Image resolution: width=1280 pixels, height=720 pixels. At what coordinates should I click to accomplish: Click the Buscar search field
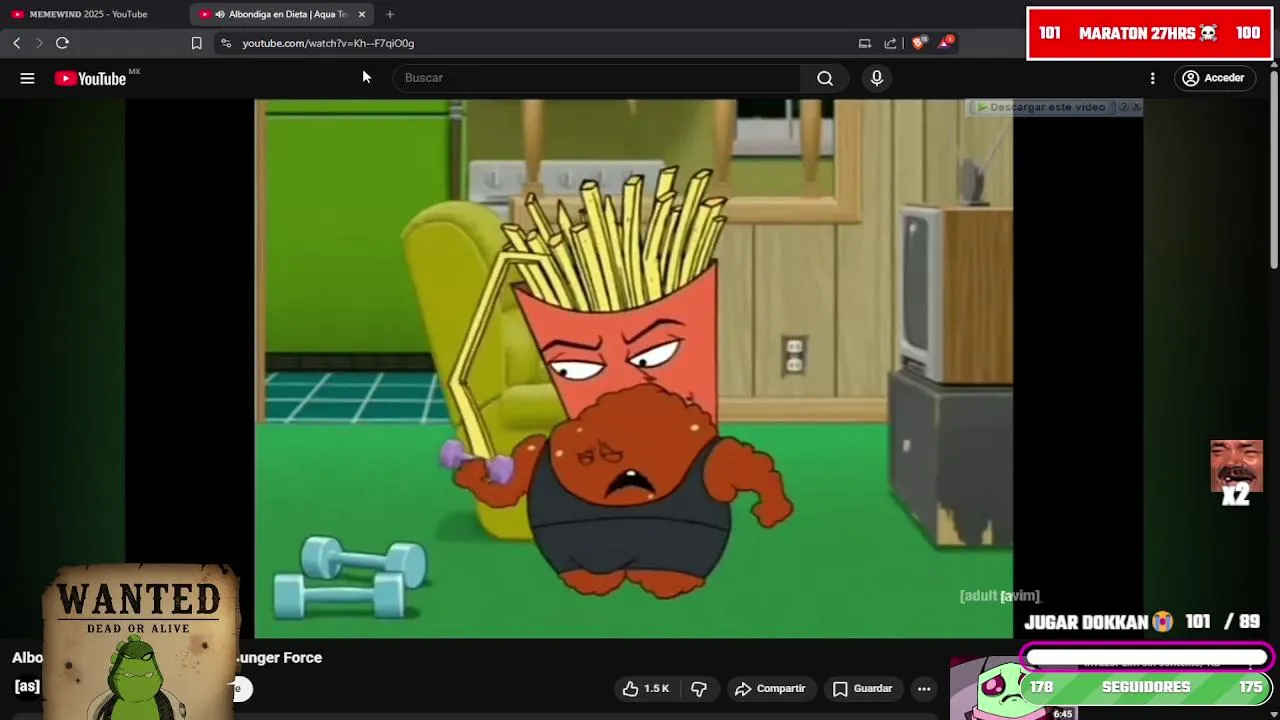click(596, 78)
